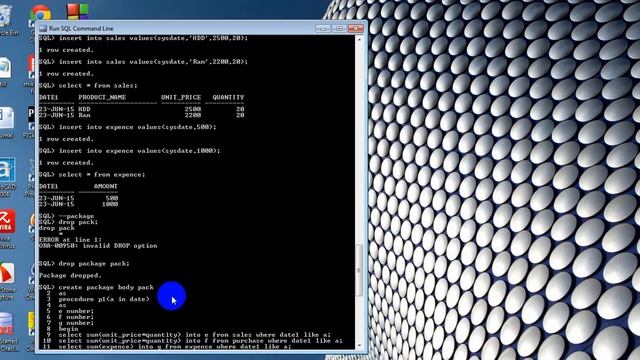Click the 'Run SQL Command Line' title text
This screenshot has height=360, width=640.
(81, 29)
